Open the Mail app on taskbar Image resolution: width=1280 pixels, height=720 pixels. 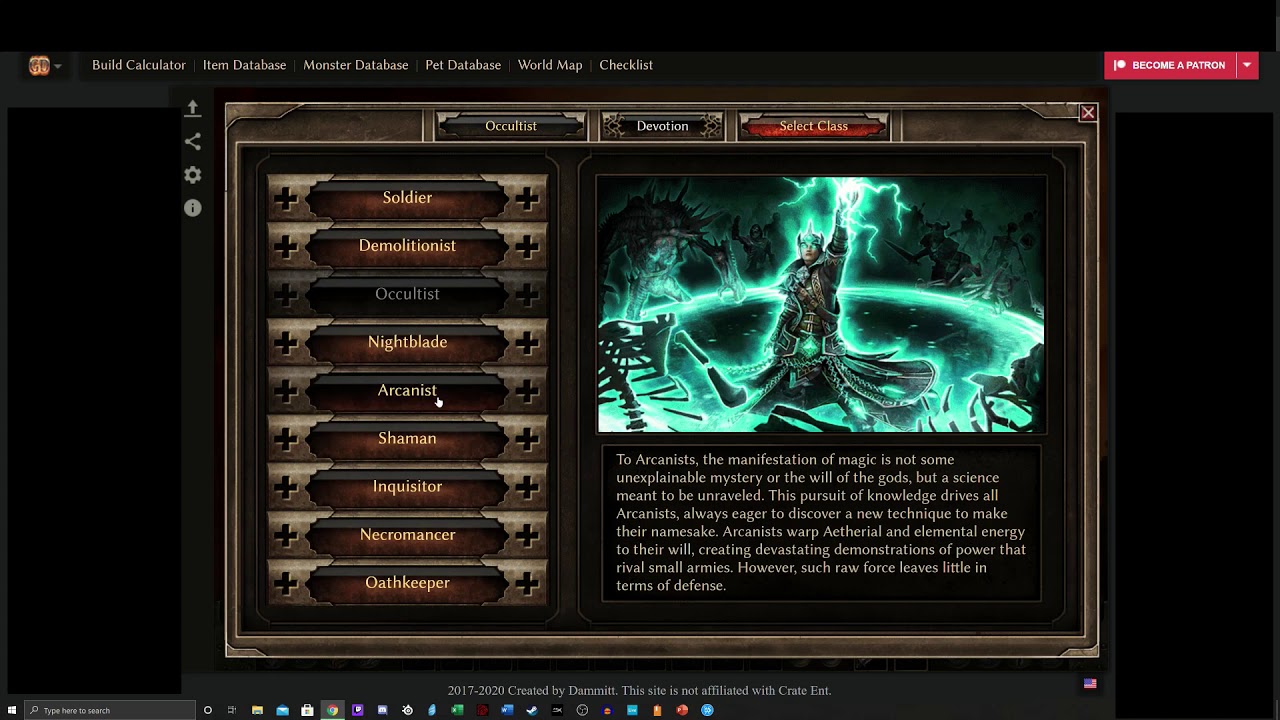(282, 710)
